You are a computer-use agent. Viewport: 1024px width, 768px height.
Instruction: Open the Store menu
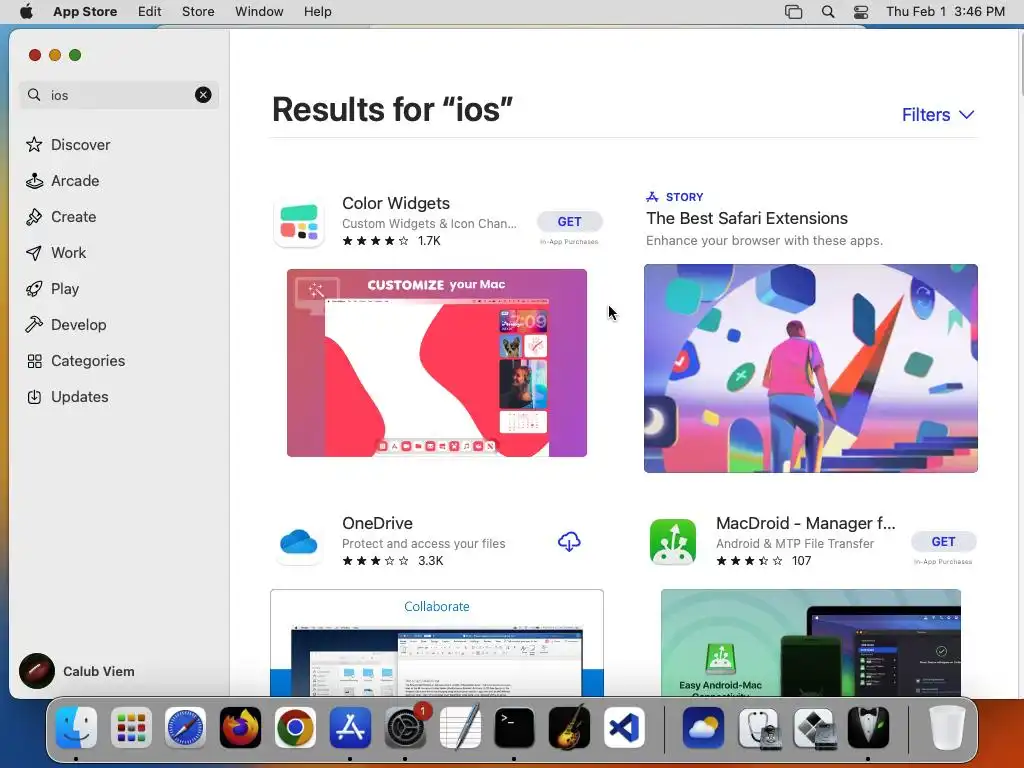coord(198,12)
